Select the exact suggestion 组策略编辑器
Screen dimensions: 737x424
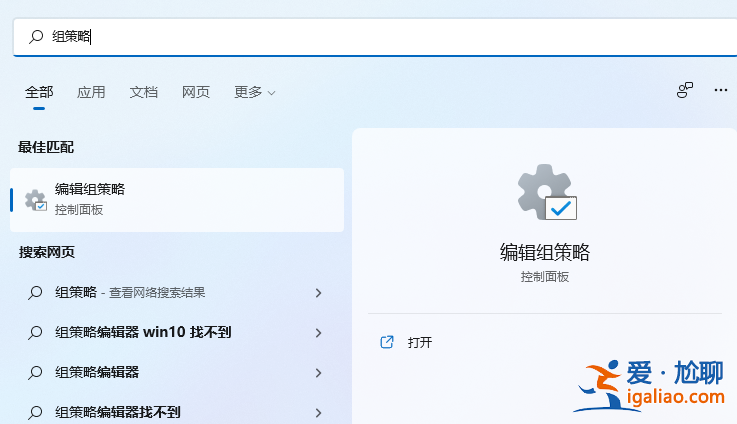coord(177,373)
